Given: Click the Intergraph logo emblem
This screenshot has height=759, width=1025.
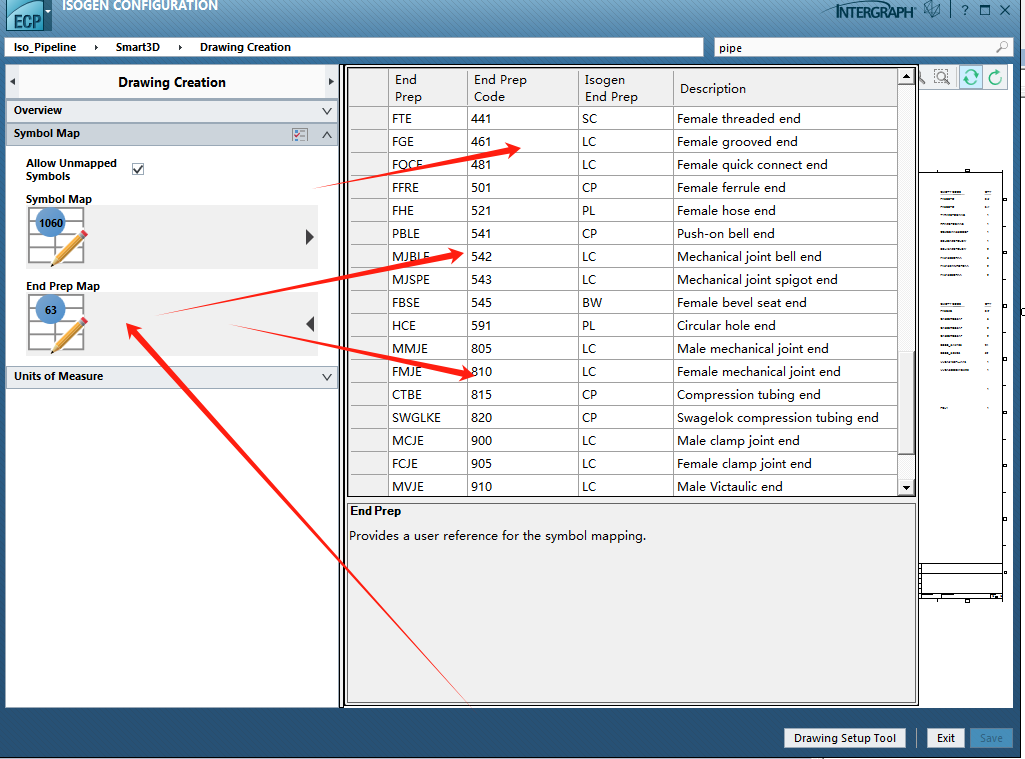Looking at the screenshot, I should click(x=932, y=10).
